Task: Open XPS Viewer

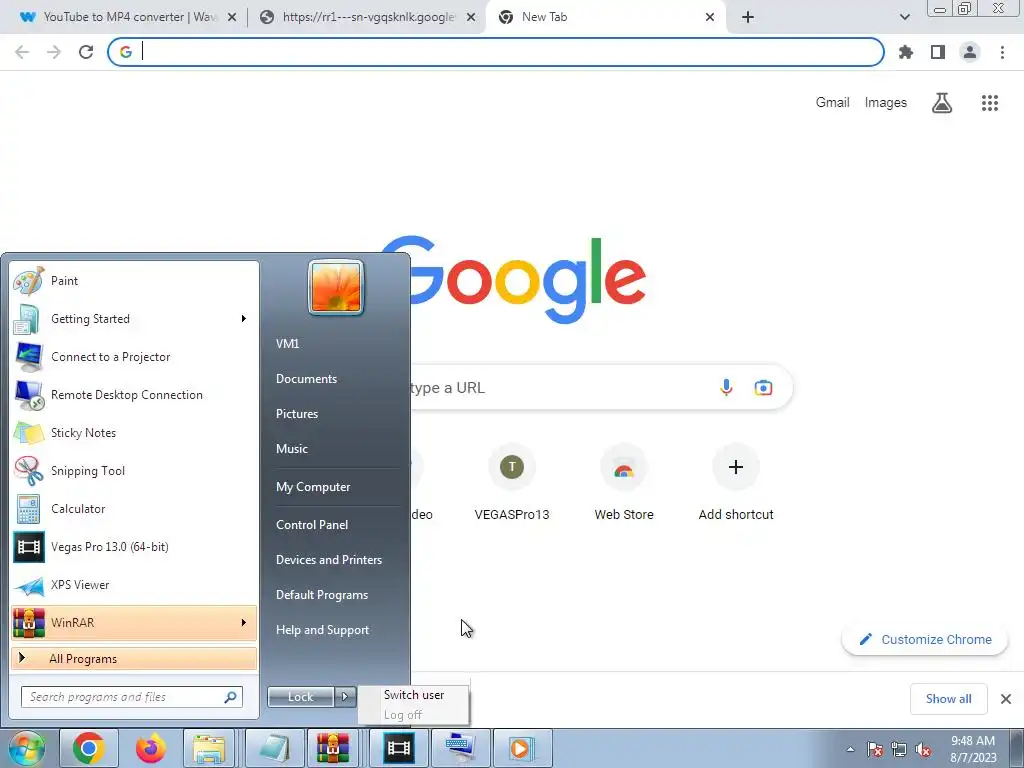Action: pyautogui.click(x=134, y=584)
